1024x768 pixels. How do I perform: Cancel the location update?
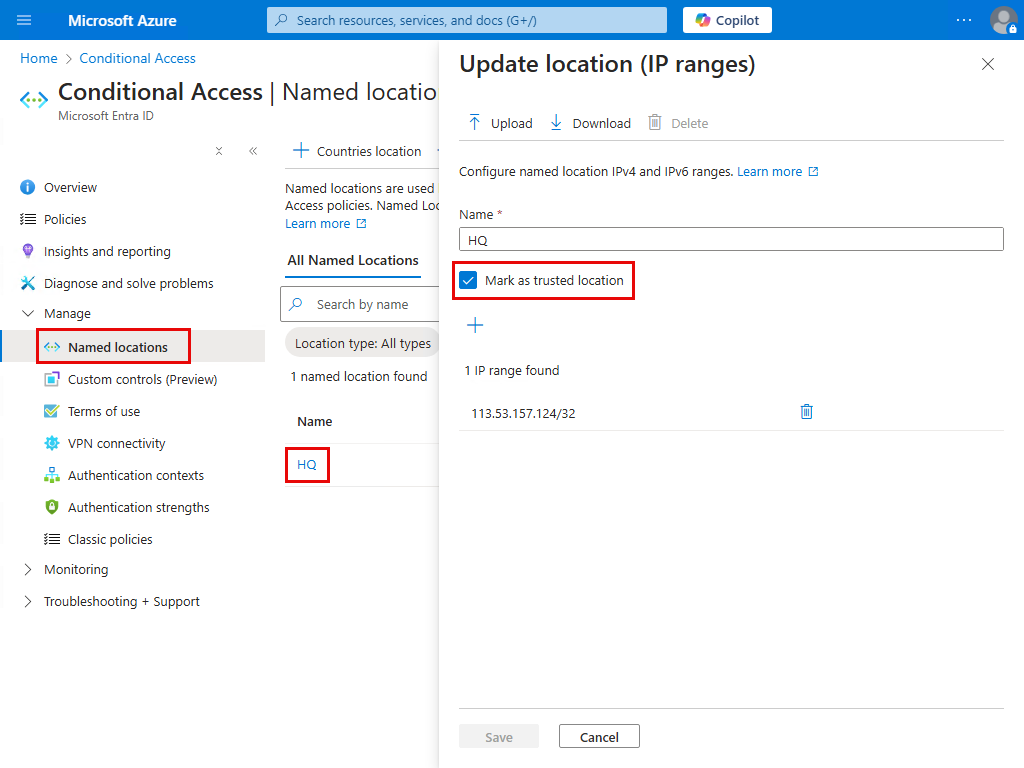point(599,737)
